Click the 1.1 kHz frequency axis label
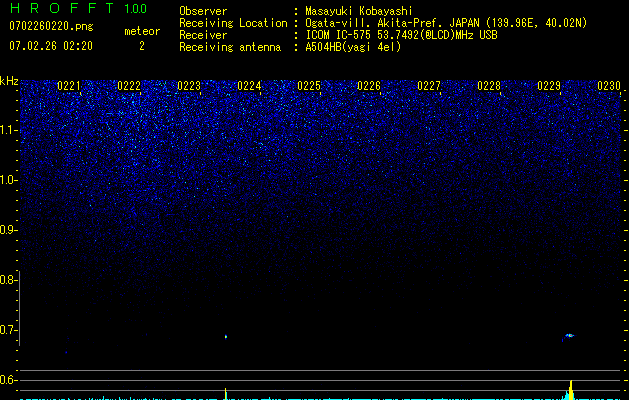629x400 pixels. click(x=8, y=130)
